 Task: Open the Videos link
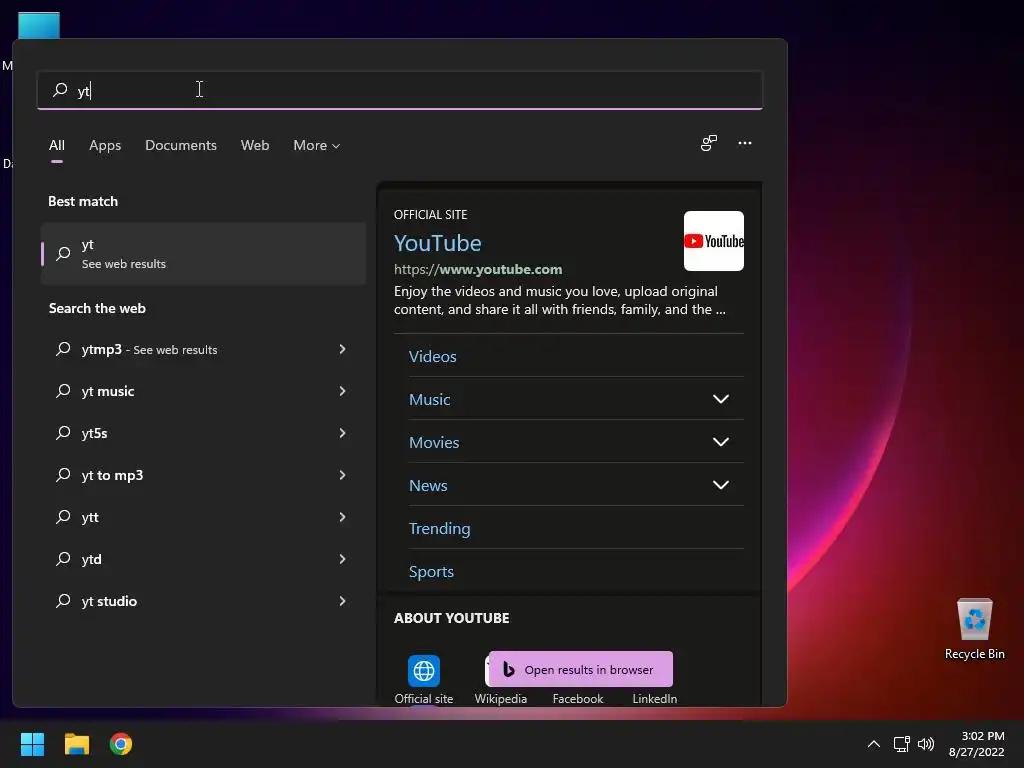432,357
